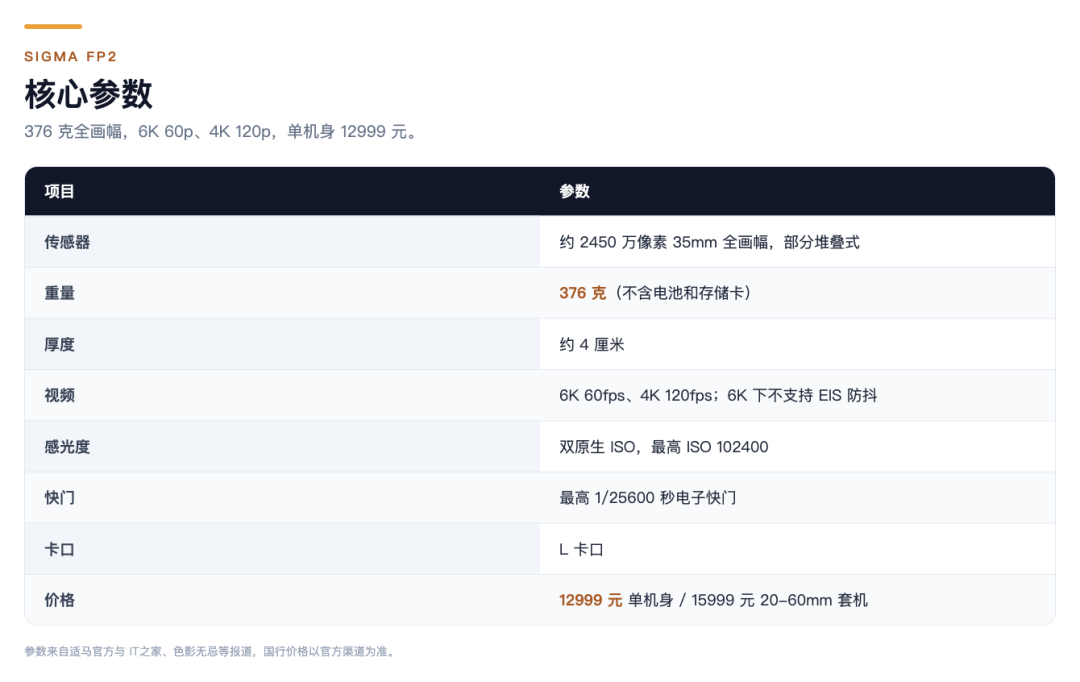Click the cell 最高 1/25600 秒电子快门
The image size is (1080, 682).
(647, 498)
